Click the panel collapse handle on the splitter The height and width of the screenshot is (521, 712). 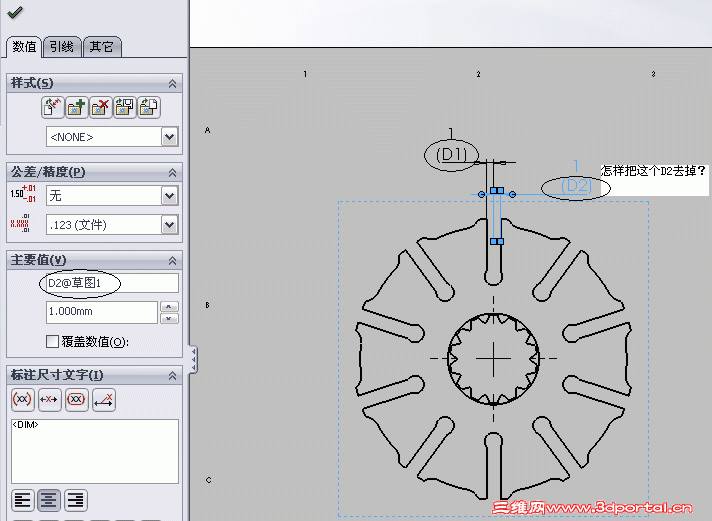click(x=194, y=359)
